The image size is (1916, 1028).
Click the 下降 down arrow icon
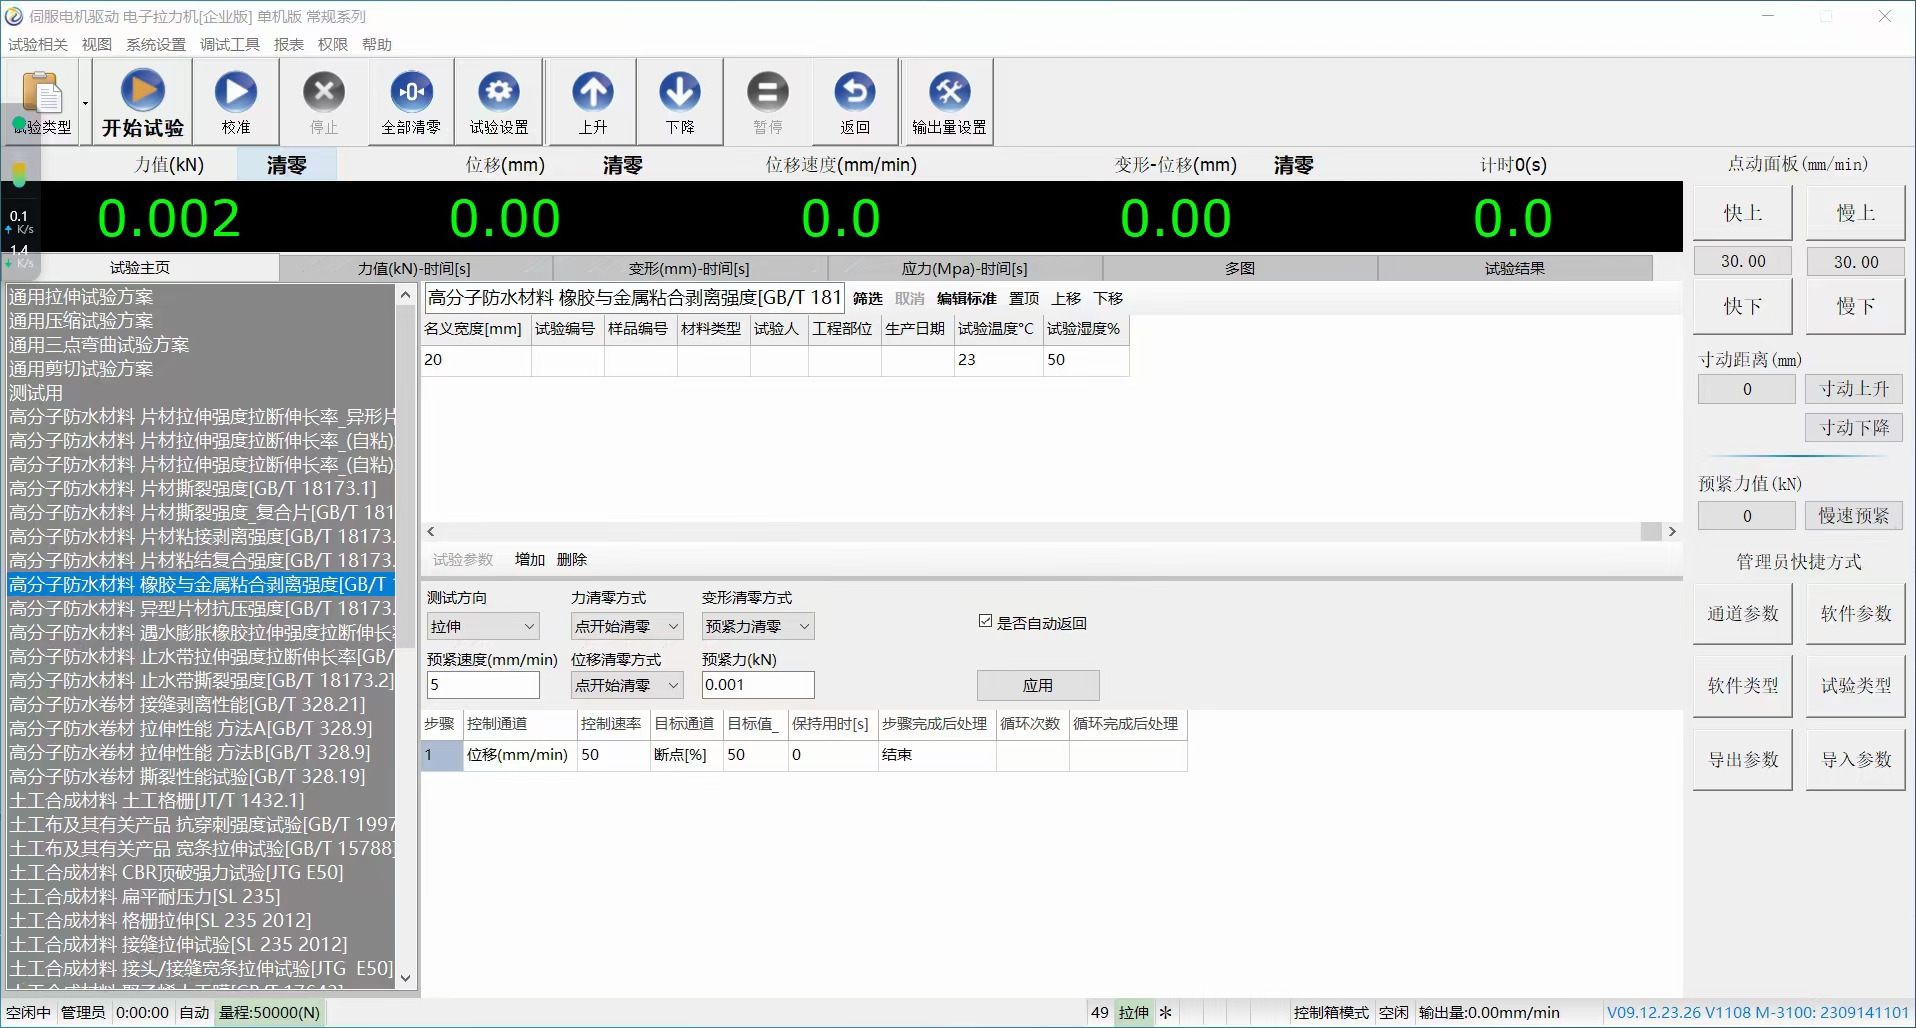click(x=680, y=102)
